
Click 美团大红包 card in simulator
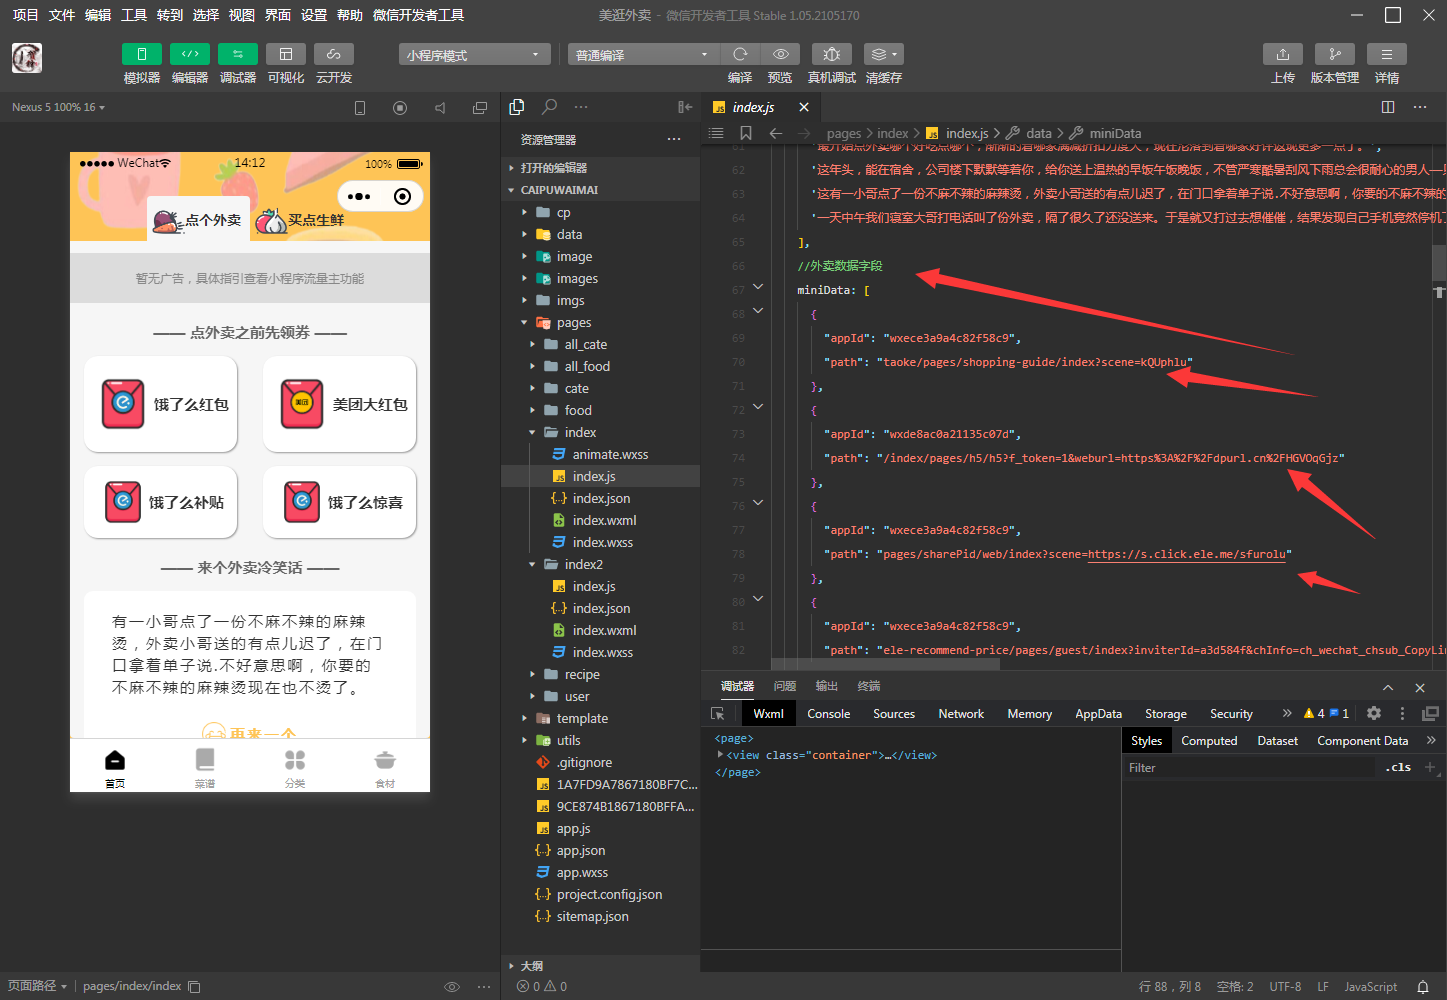tap(340, 404)
